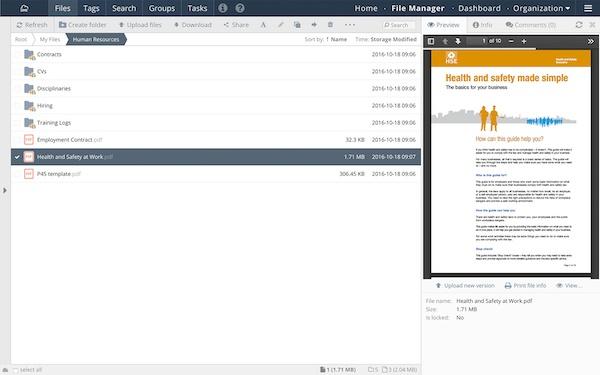Open PDF viewer tools double-chevron menu
Image resolution: width=600 pixels, height=375 pixels.
pyautogui.click(x=590, y=41)
